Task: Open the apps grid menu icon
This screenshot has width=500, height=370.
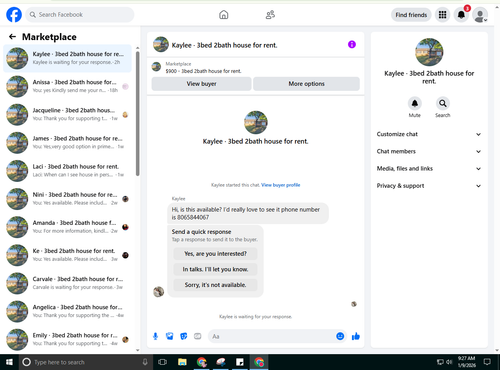Action: (442, 15)
